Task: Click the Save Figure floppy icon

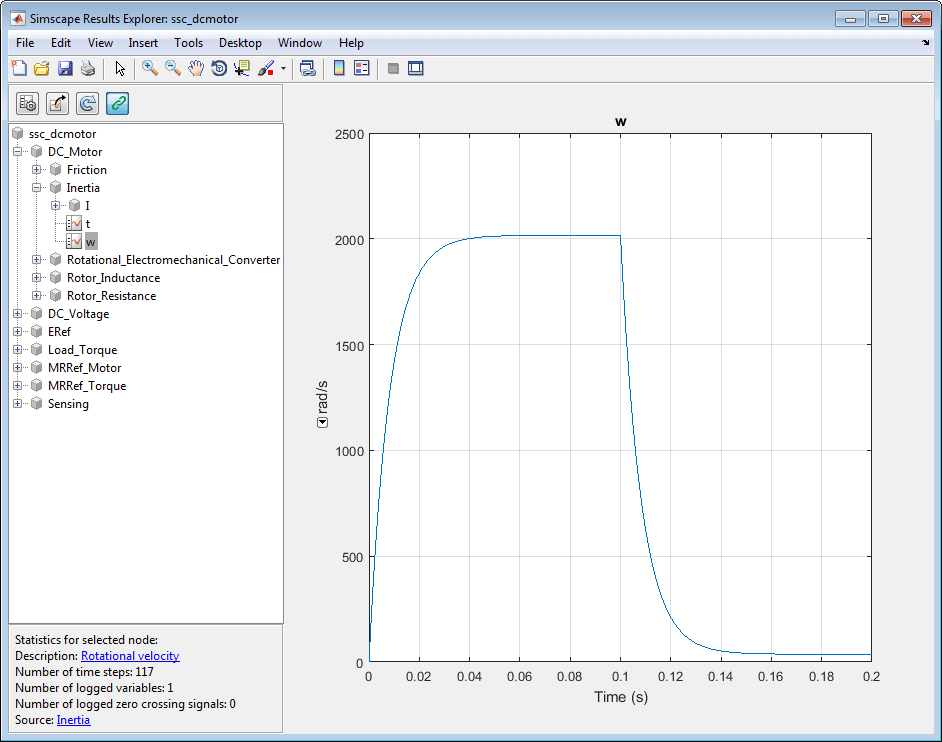Action: (x=65, y=68)
